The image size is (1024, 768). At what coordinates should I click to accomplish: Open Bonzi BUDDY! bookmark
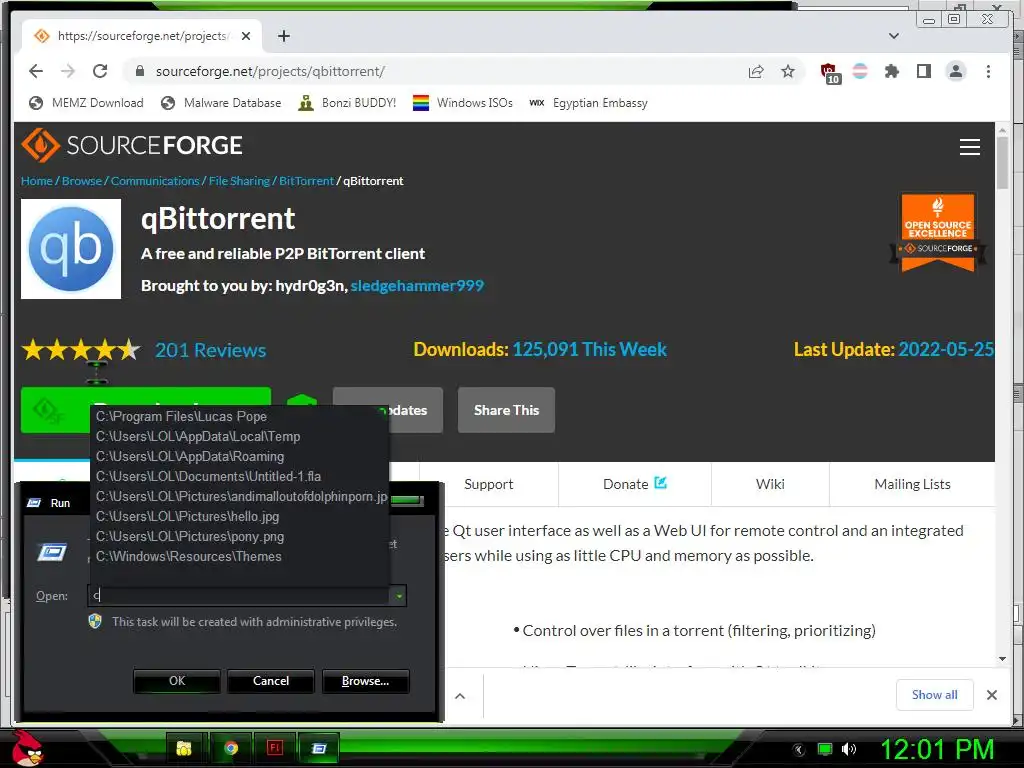(x=347, y=103)
